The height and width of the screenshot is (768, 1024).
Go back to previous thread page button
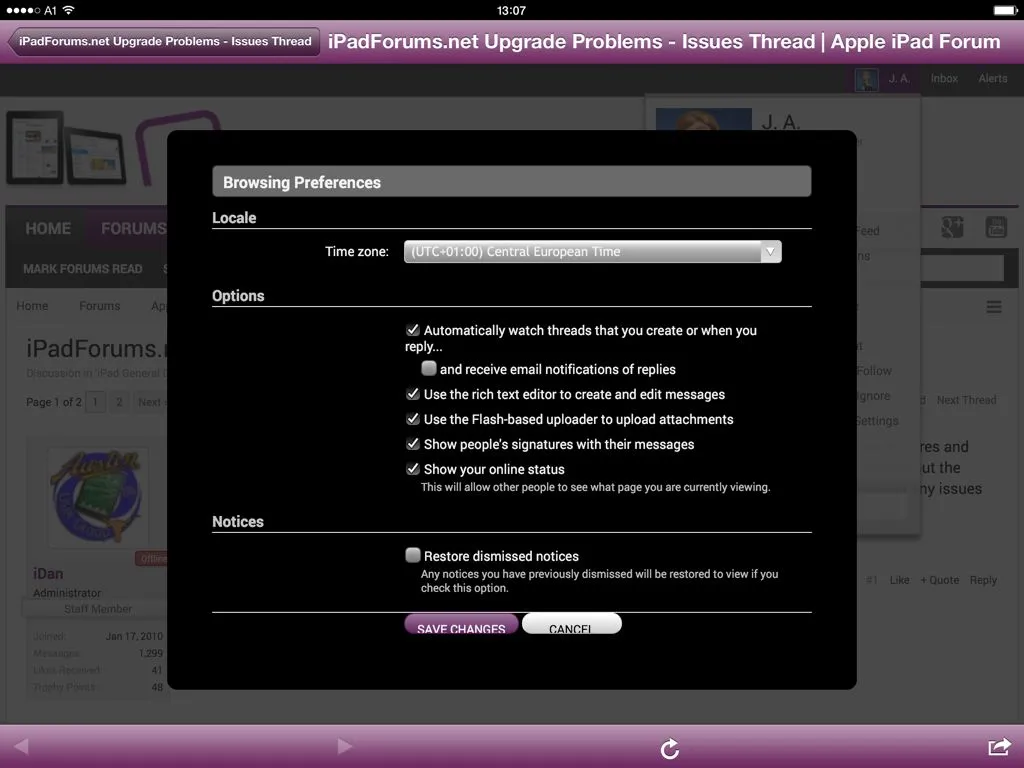(x=164, y=41)
